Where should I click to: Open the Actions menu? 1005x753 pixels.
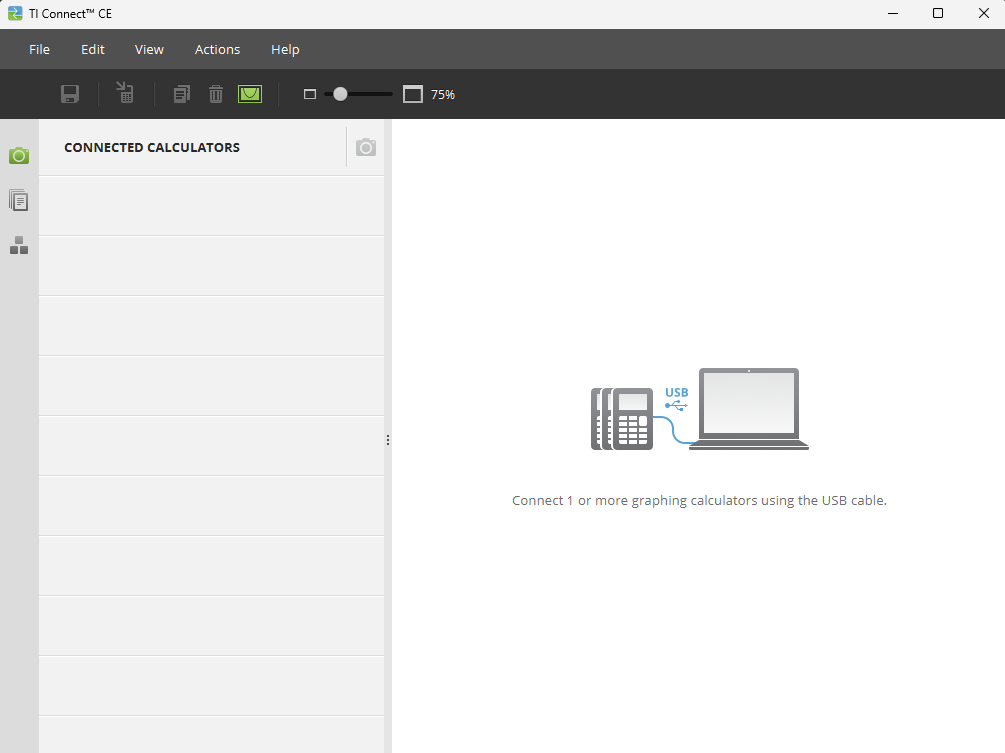coord(217,49)
